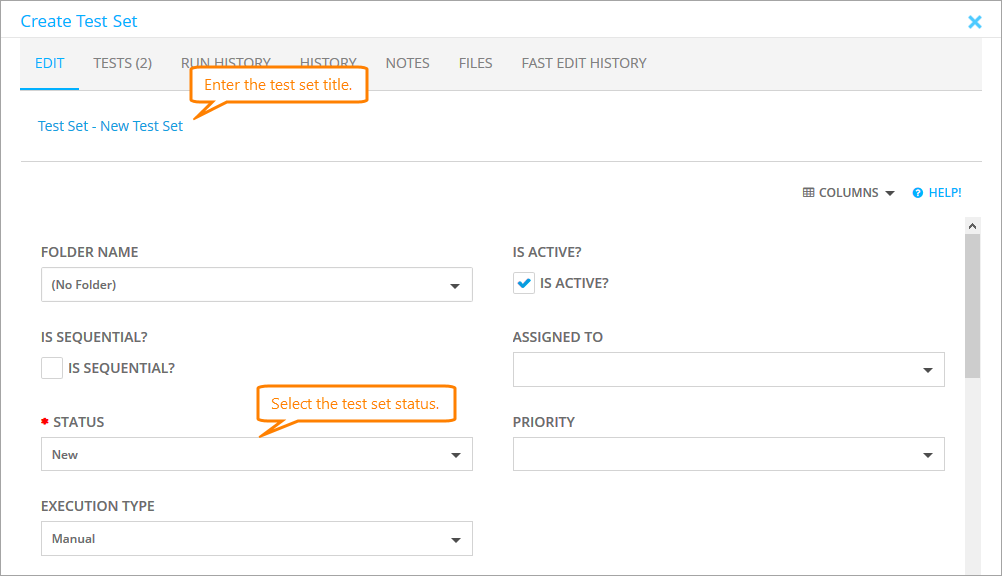Screen dimensions: 1002x576
Task: Switch to the Tests (2) tab
Action: click(122, 63)
